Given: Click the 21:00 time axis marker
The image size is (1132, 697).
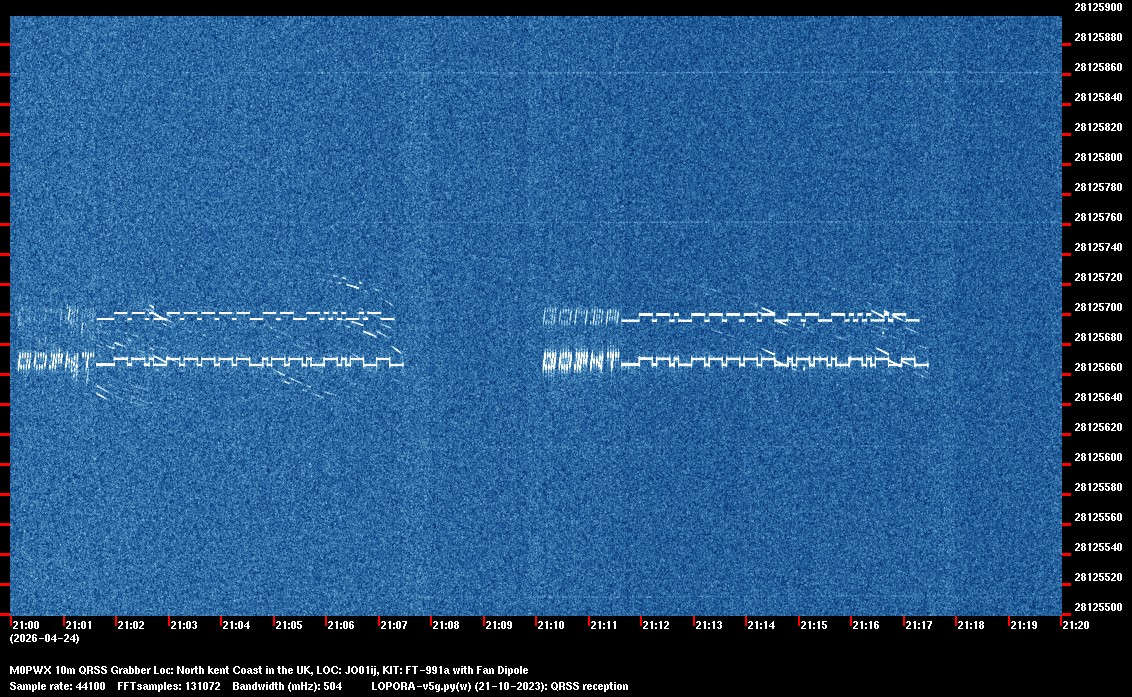Looking at the screenshot, I should click(x=25, y=625).
